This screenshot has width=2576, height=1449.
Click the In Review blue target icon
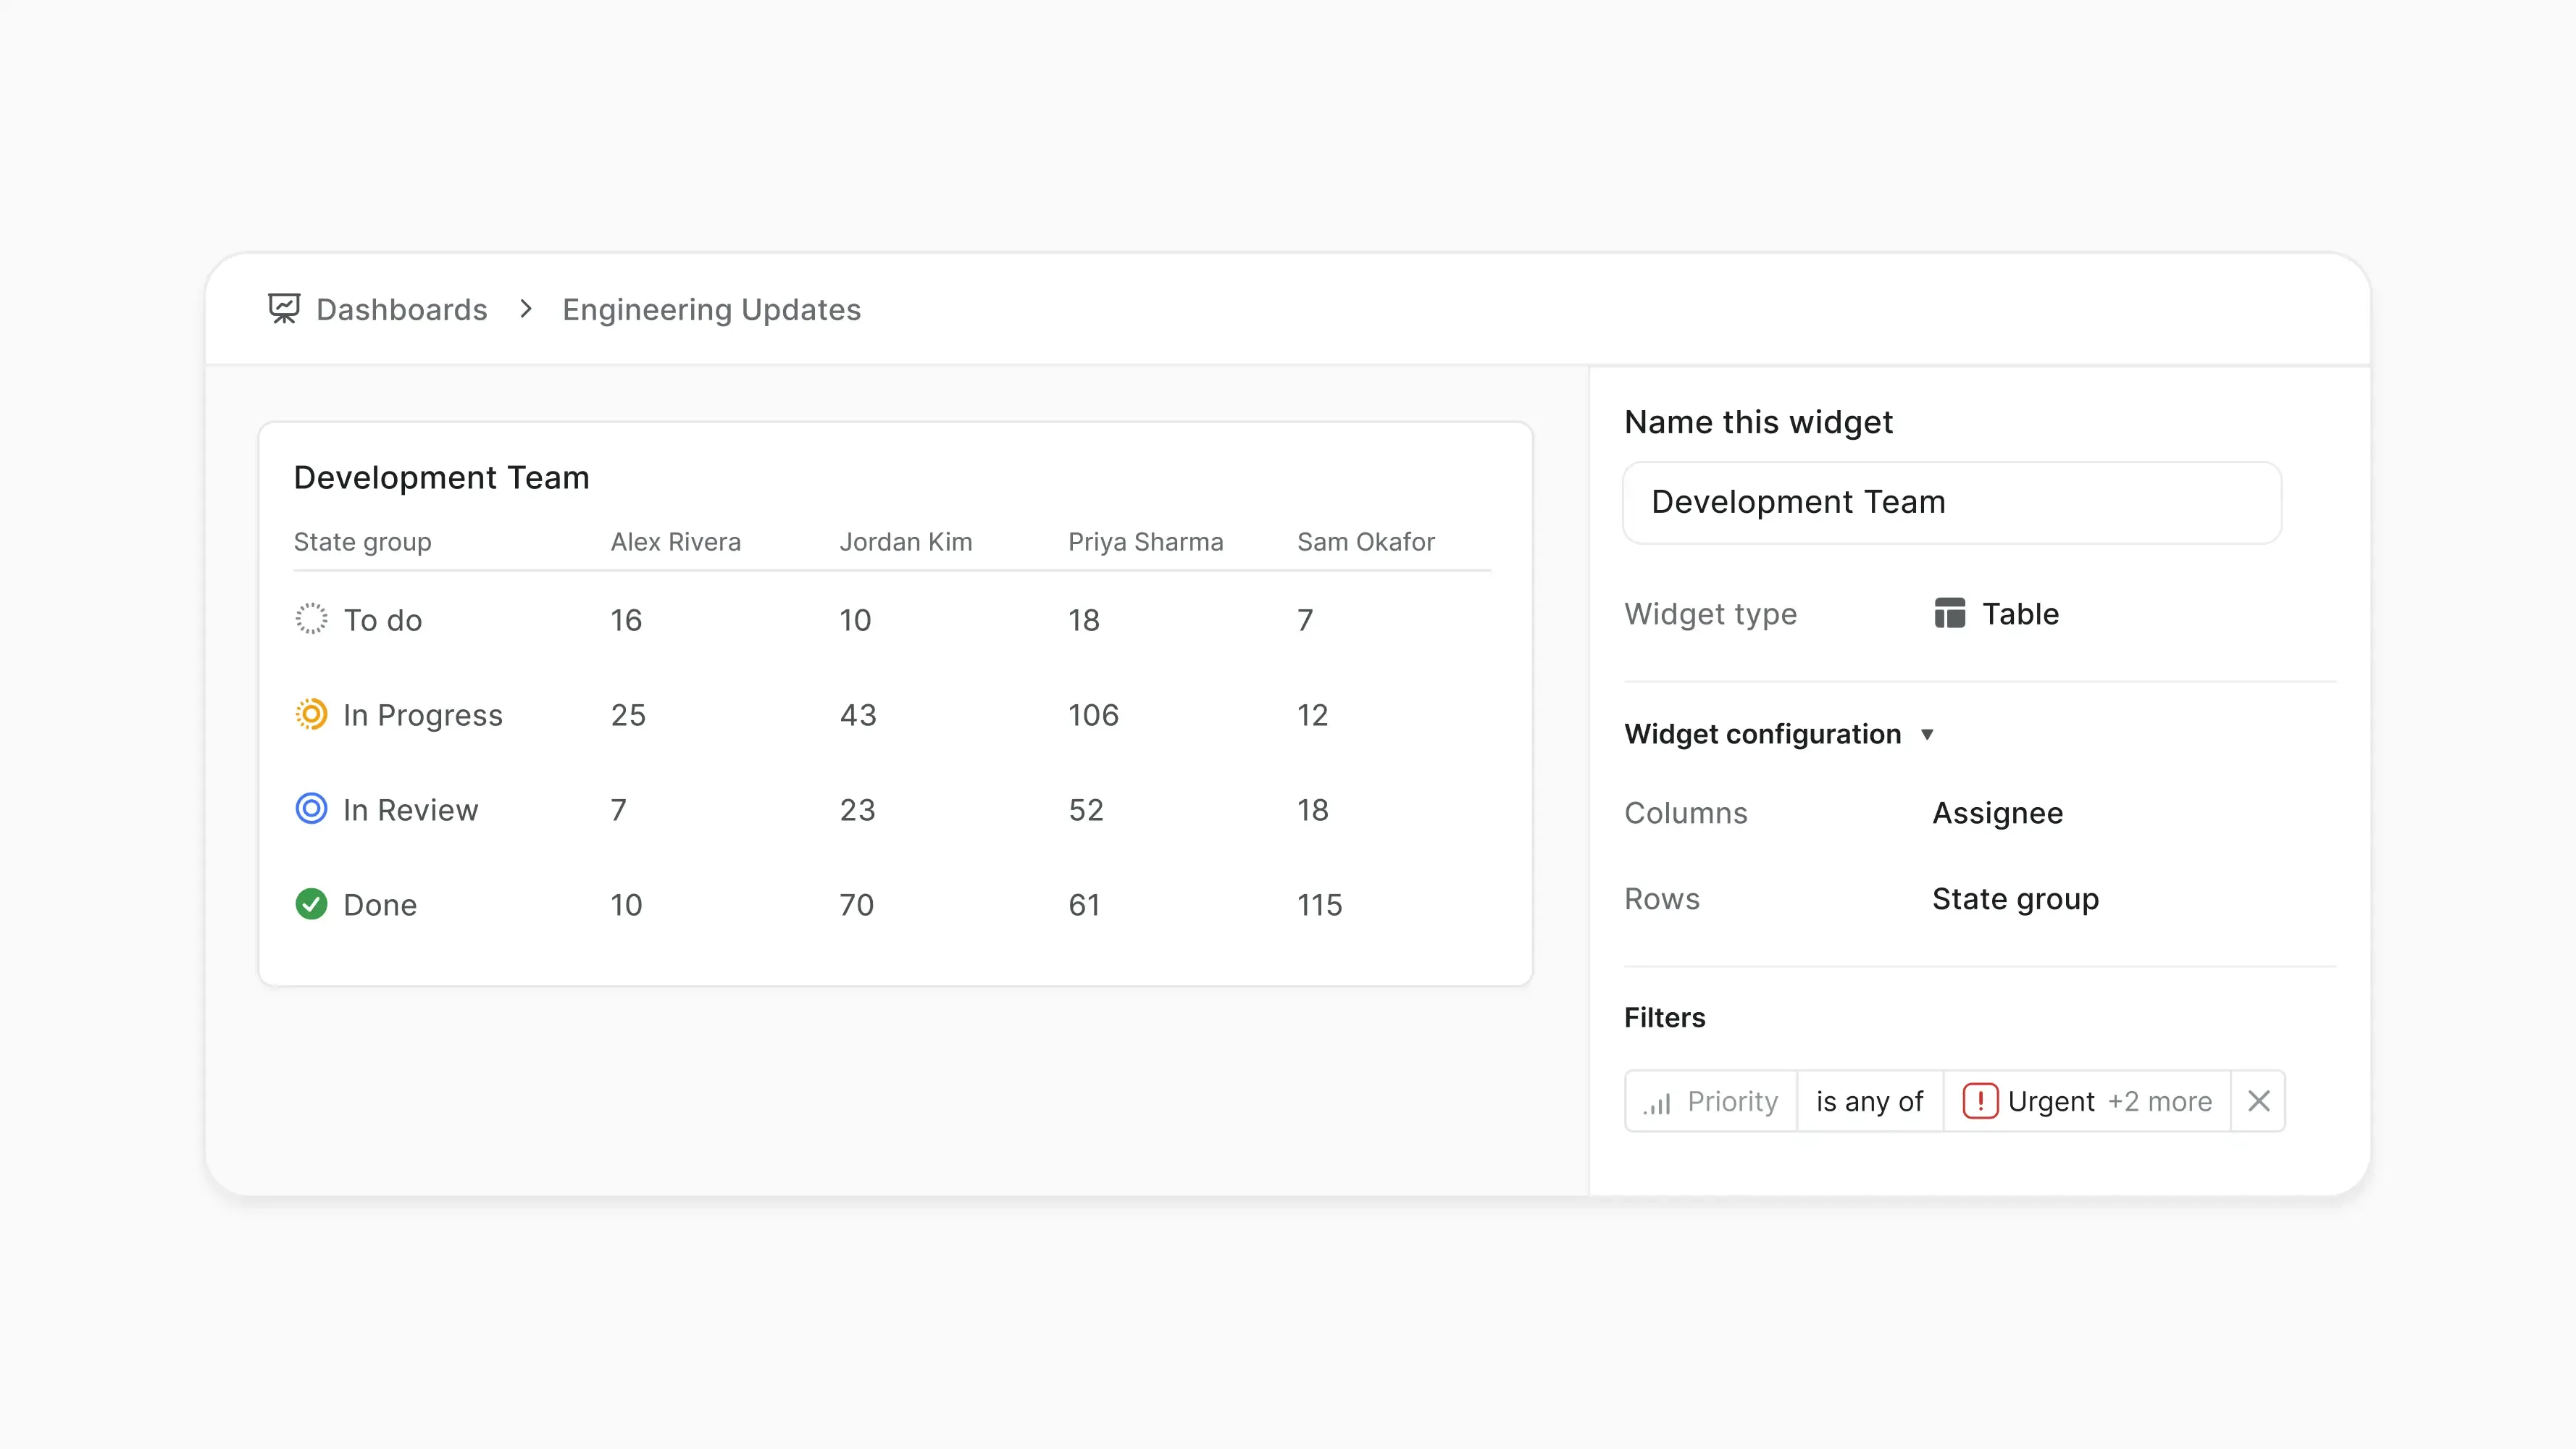click(311, 808)
